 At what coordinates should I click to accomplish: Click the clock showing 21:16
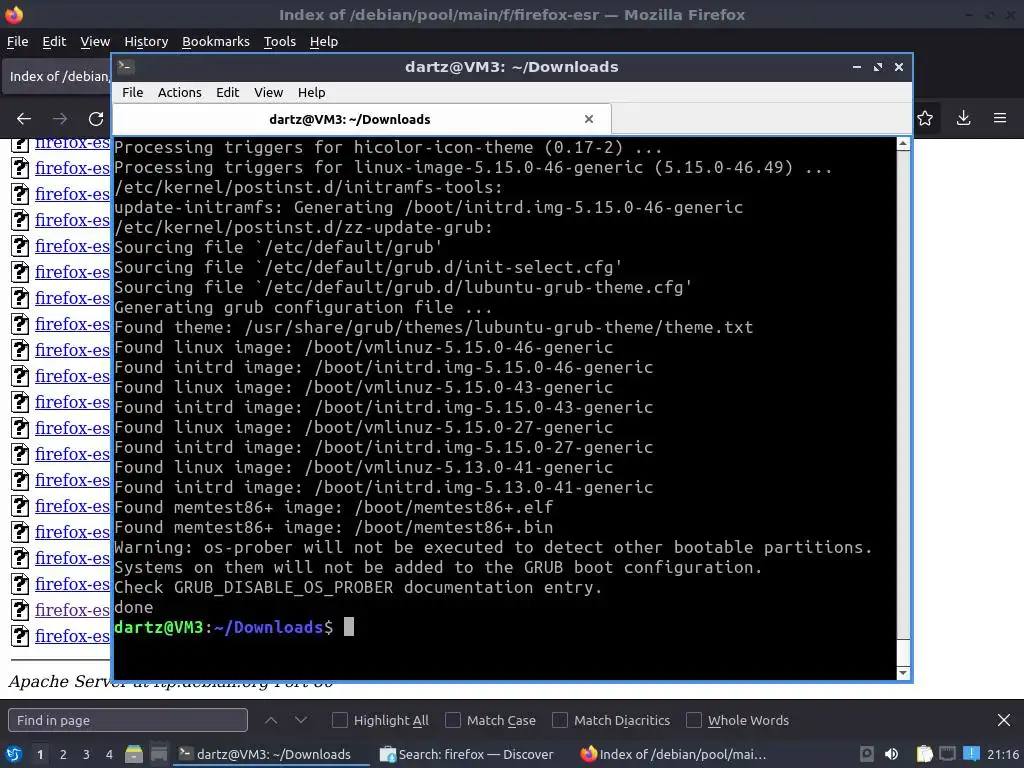point(1002,754)
